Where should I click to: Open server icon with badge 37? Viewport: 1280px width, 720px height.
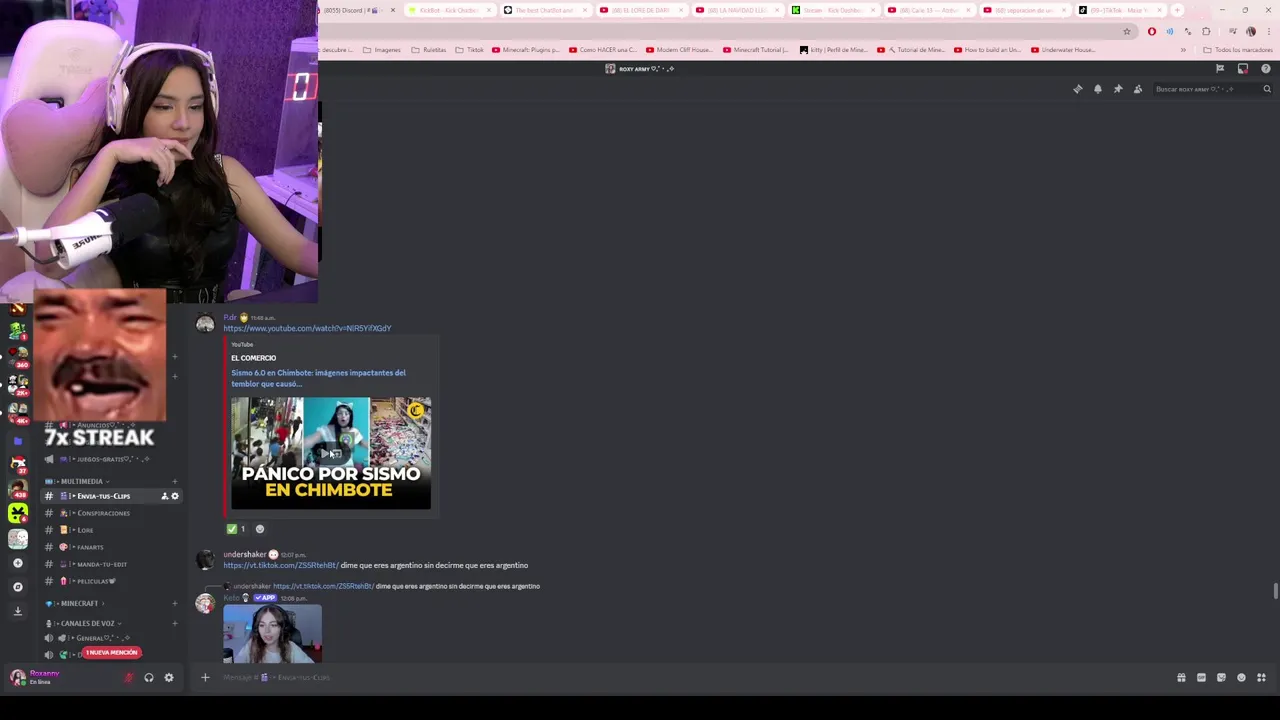coord(17,464)
